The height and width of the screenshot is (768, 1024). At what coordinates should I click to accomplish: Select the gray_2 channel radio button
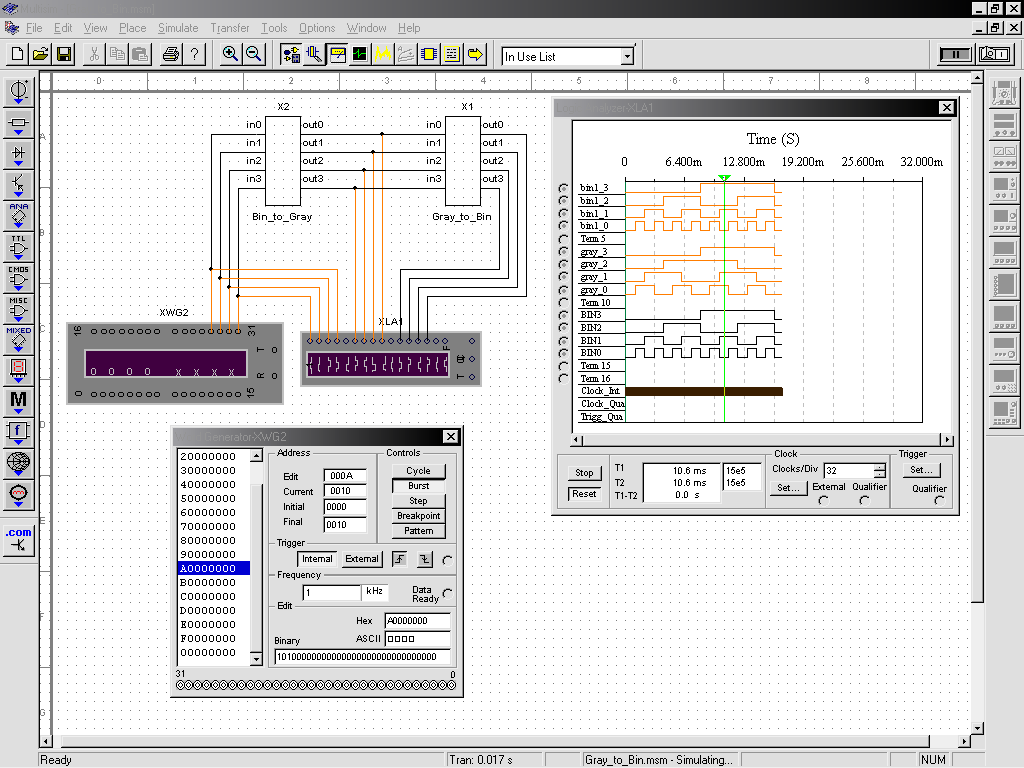[563, 265]
